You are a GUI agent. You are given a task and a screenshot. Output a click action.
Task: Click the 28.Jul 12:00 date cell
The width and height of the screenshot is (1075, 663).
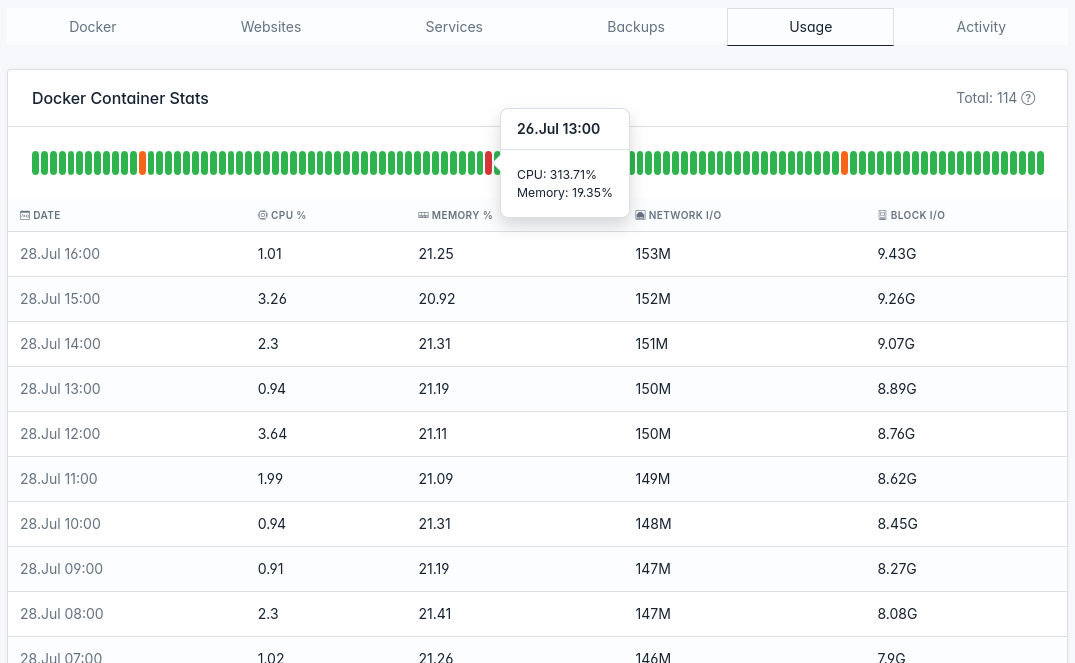(60, 434)
